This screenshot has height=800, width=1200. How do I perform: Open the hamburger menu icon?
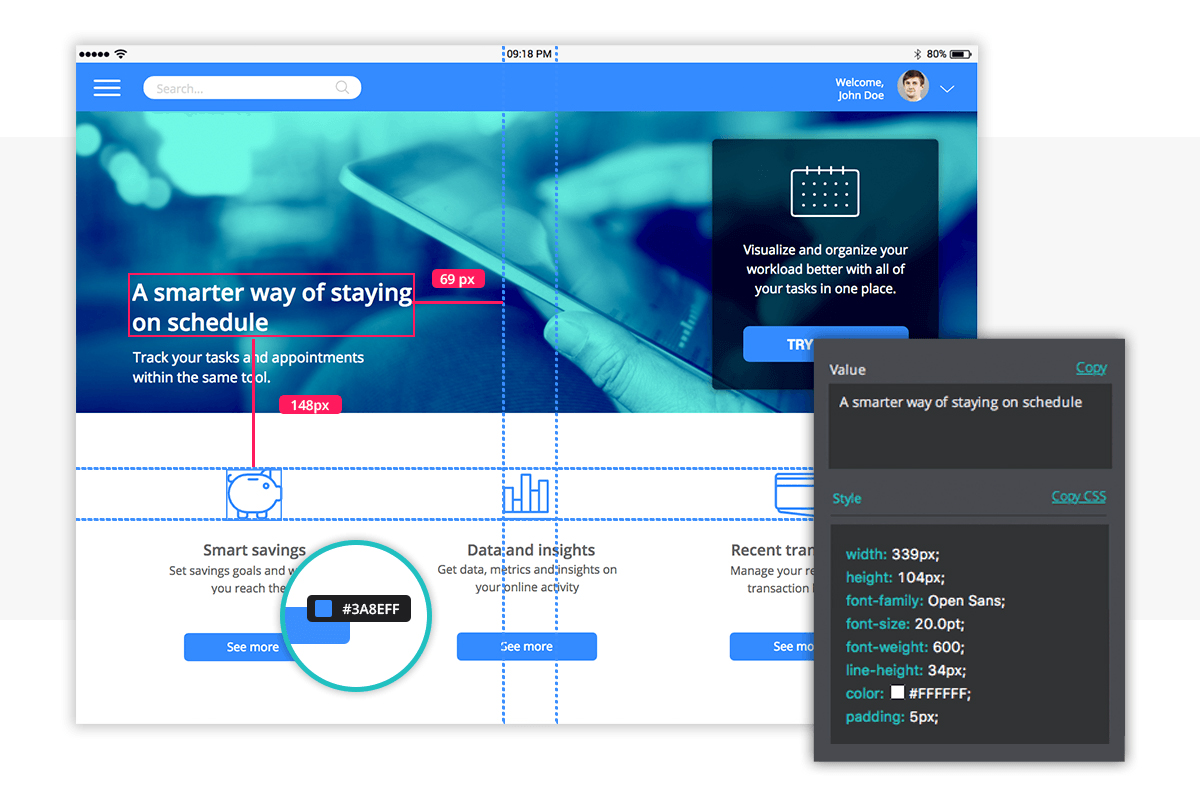pos(107,88)
